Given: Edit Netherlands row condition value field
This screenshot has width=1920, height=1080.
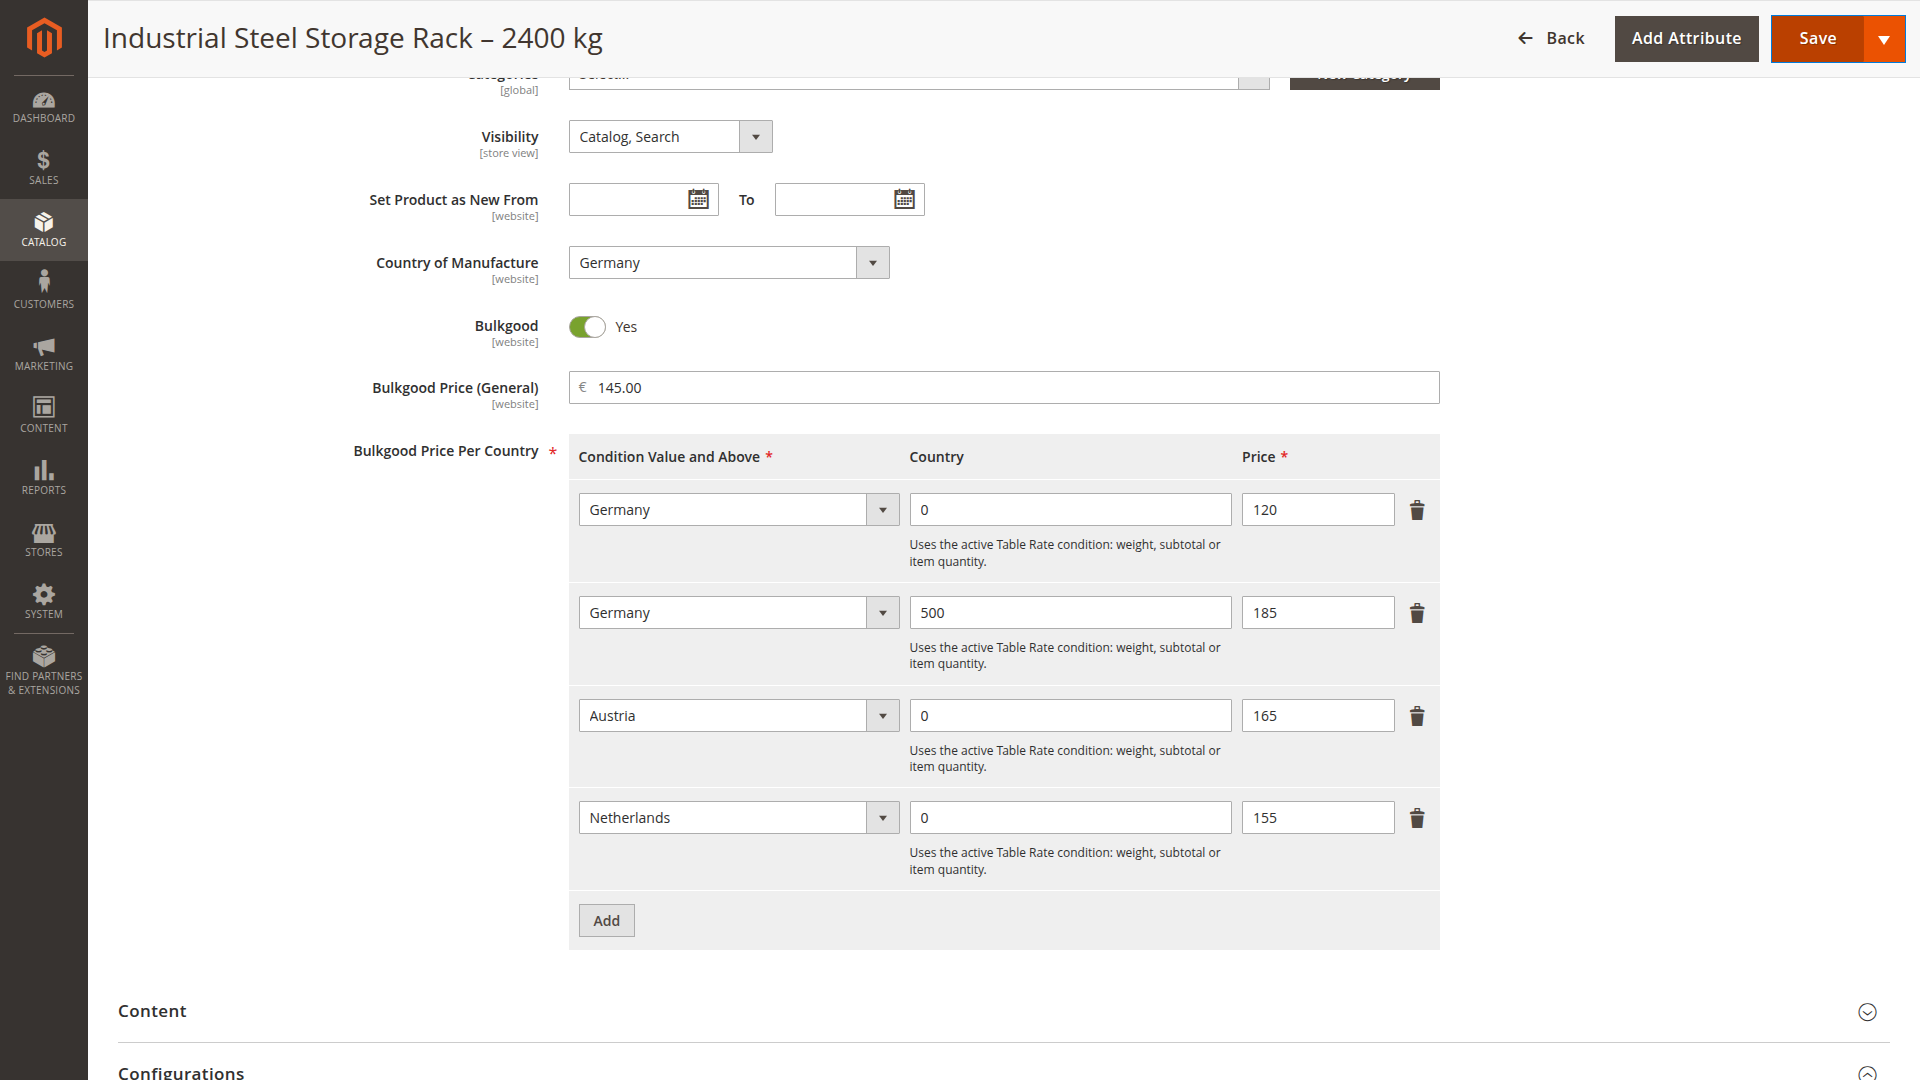Looking at the screenshot, I should click(1070, 818).
